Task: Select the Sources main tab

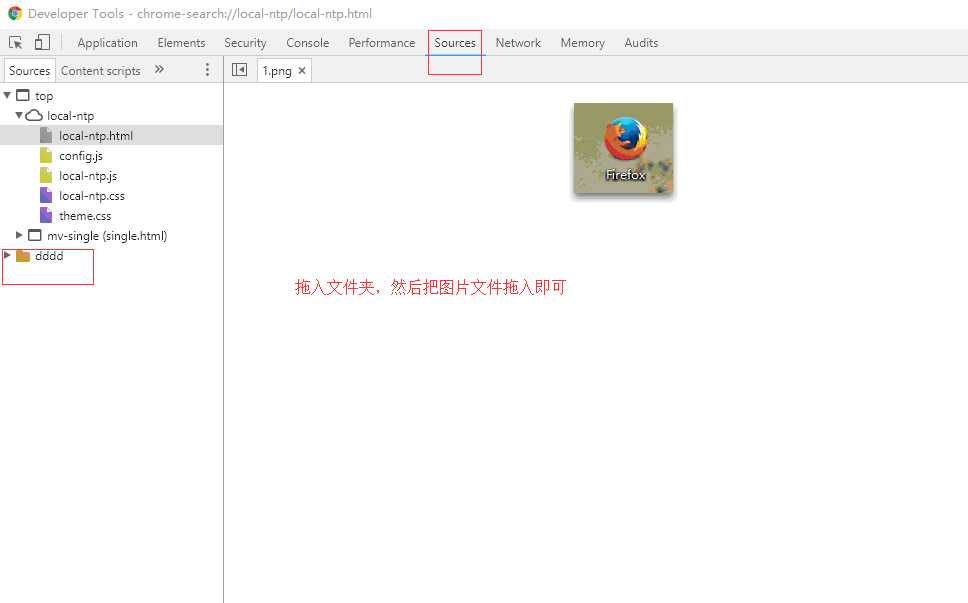Action: [x=455, y=43]
